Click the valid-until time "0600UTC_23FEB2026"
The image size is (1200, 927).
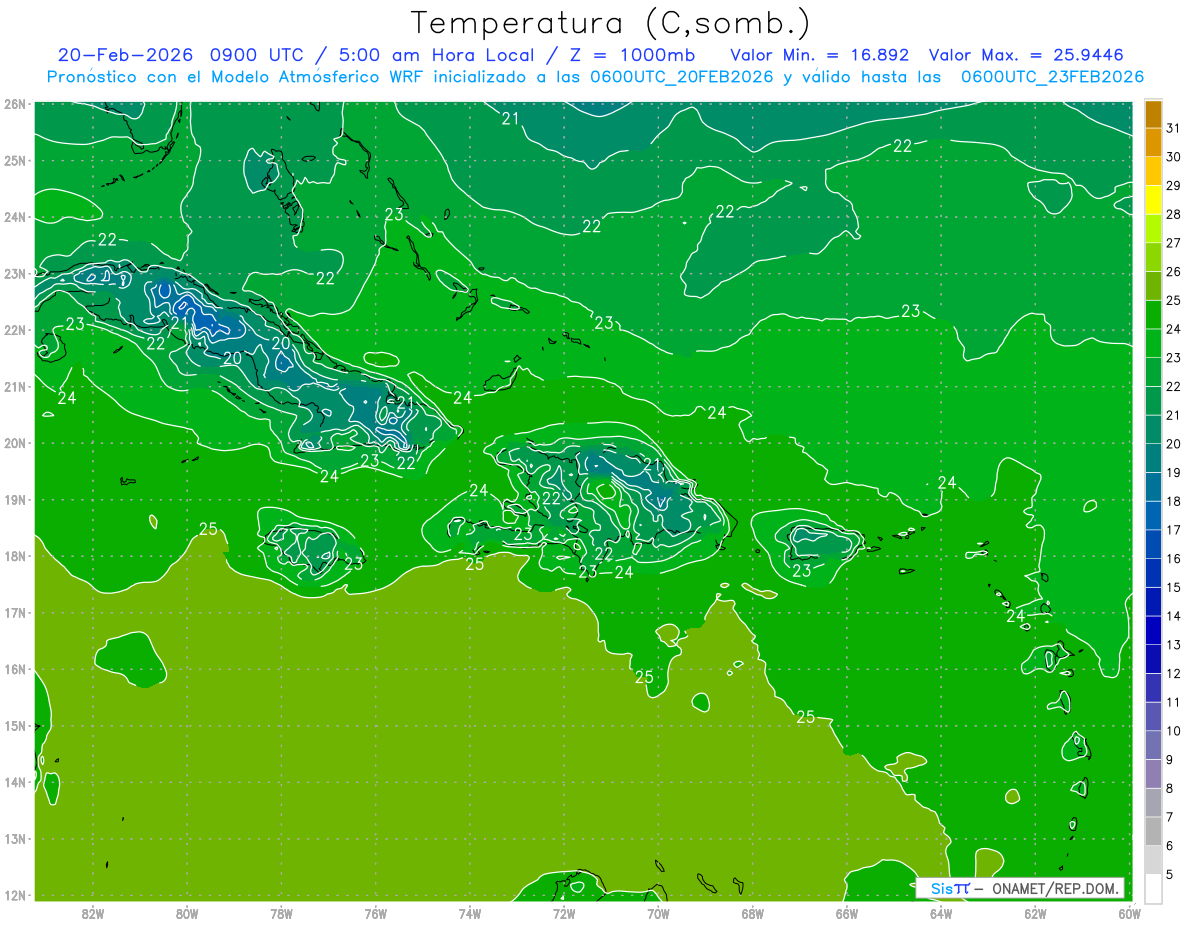point(1052,77)
